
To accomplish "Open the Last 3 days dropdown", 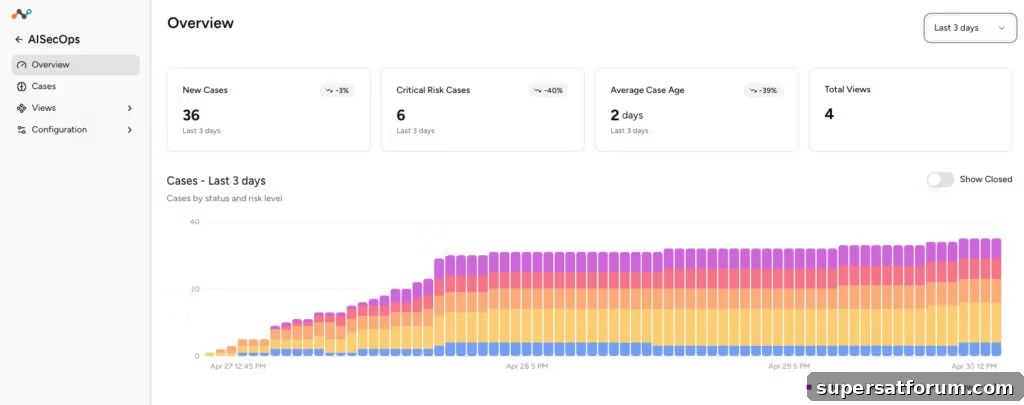I will tap(970, 28).
